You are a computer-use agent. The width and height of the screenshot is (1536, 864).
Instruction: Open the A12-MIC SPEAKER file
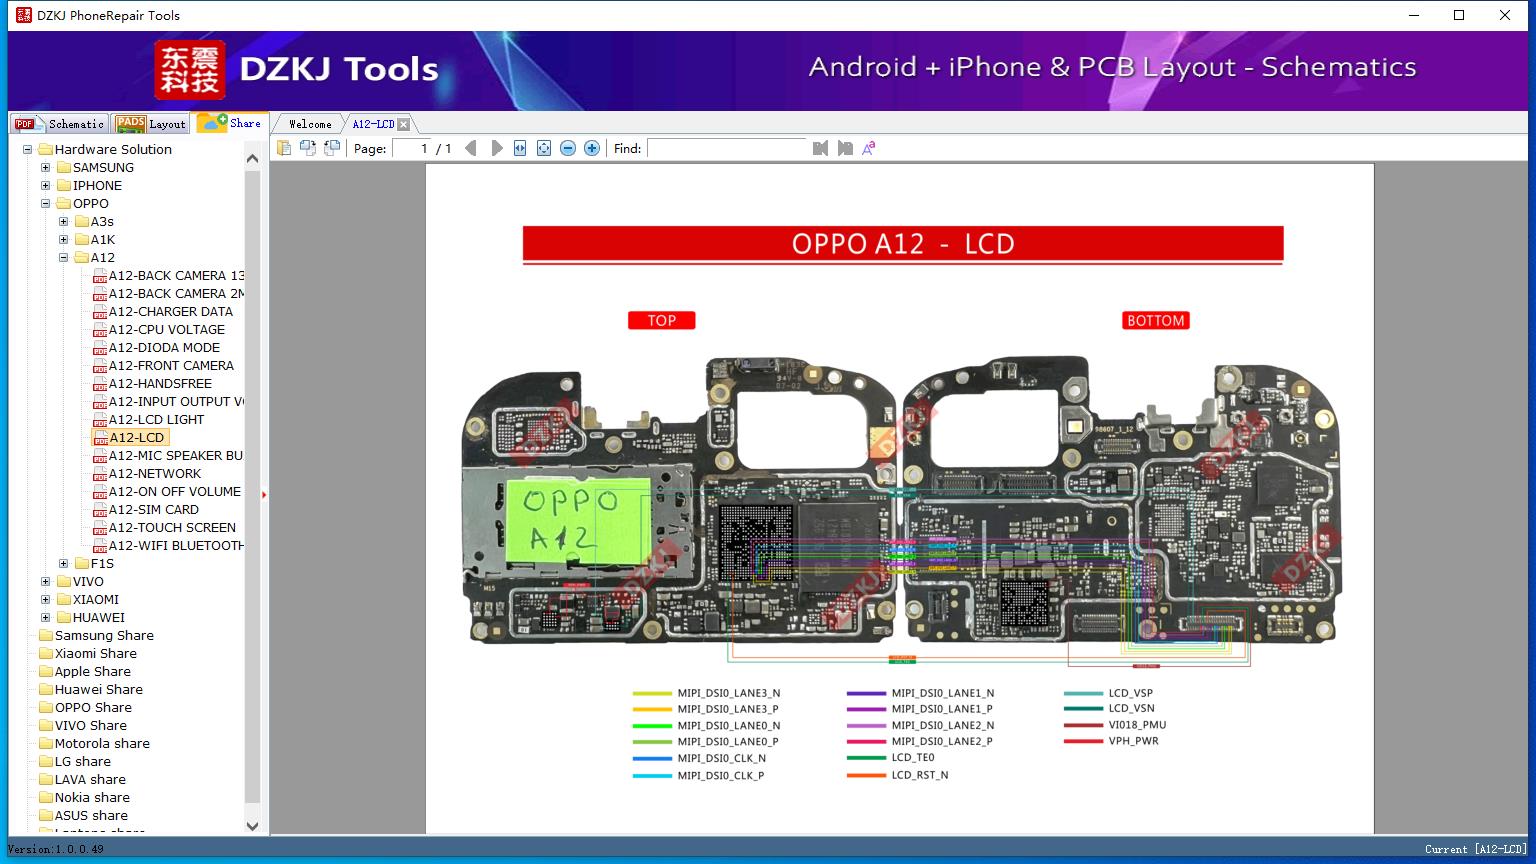tap(176, 456)
